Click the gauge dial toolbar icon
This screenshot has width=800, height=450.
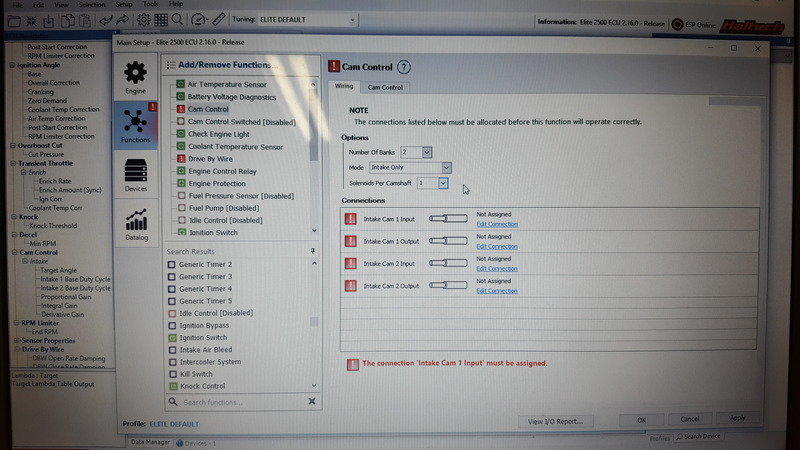pyautogui.click(x=198, y=20)
